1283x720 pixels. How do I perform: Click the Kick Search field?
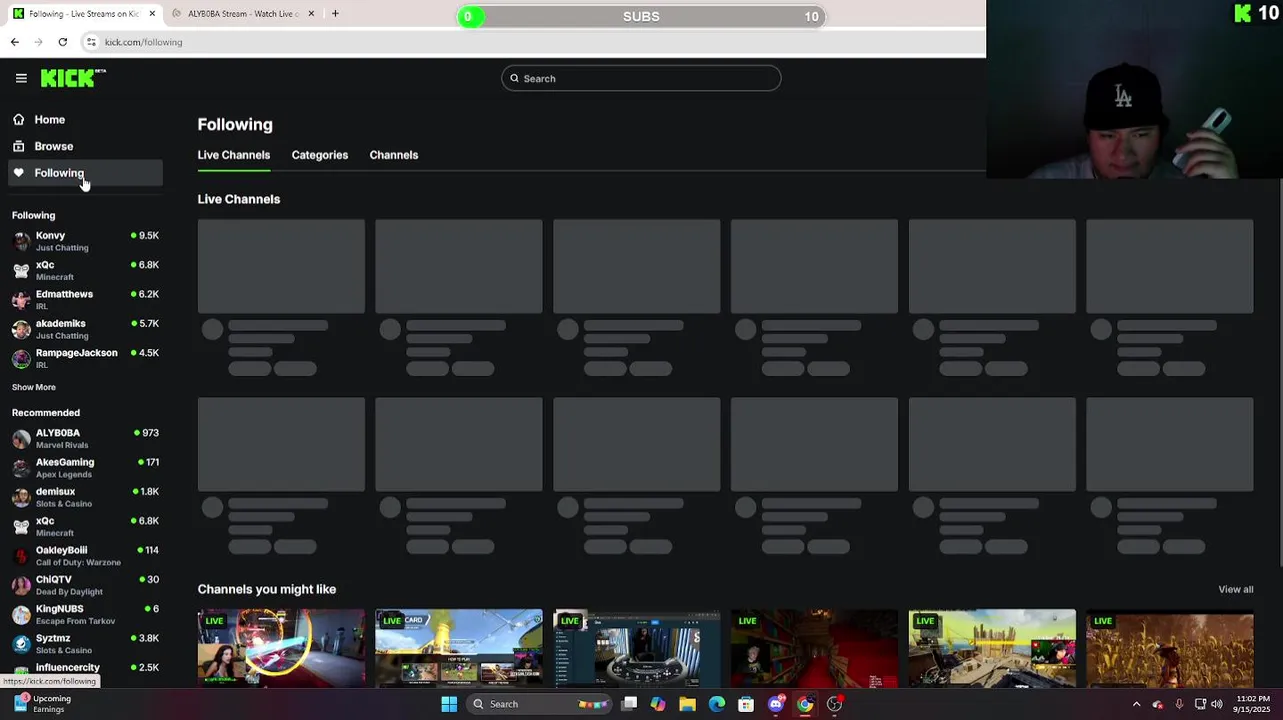coord(641,78)
